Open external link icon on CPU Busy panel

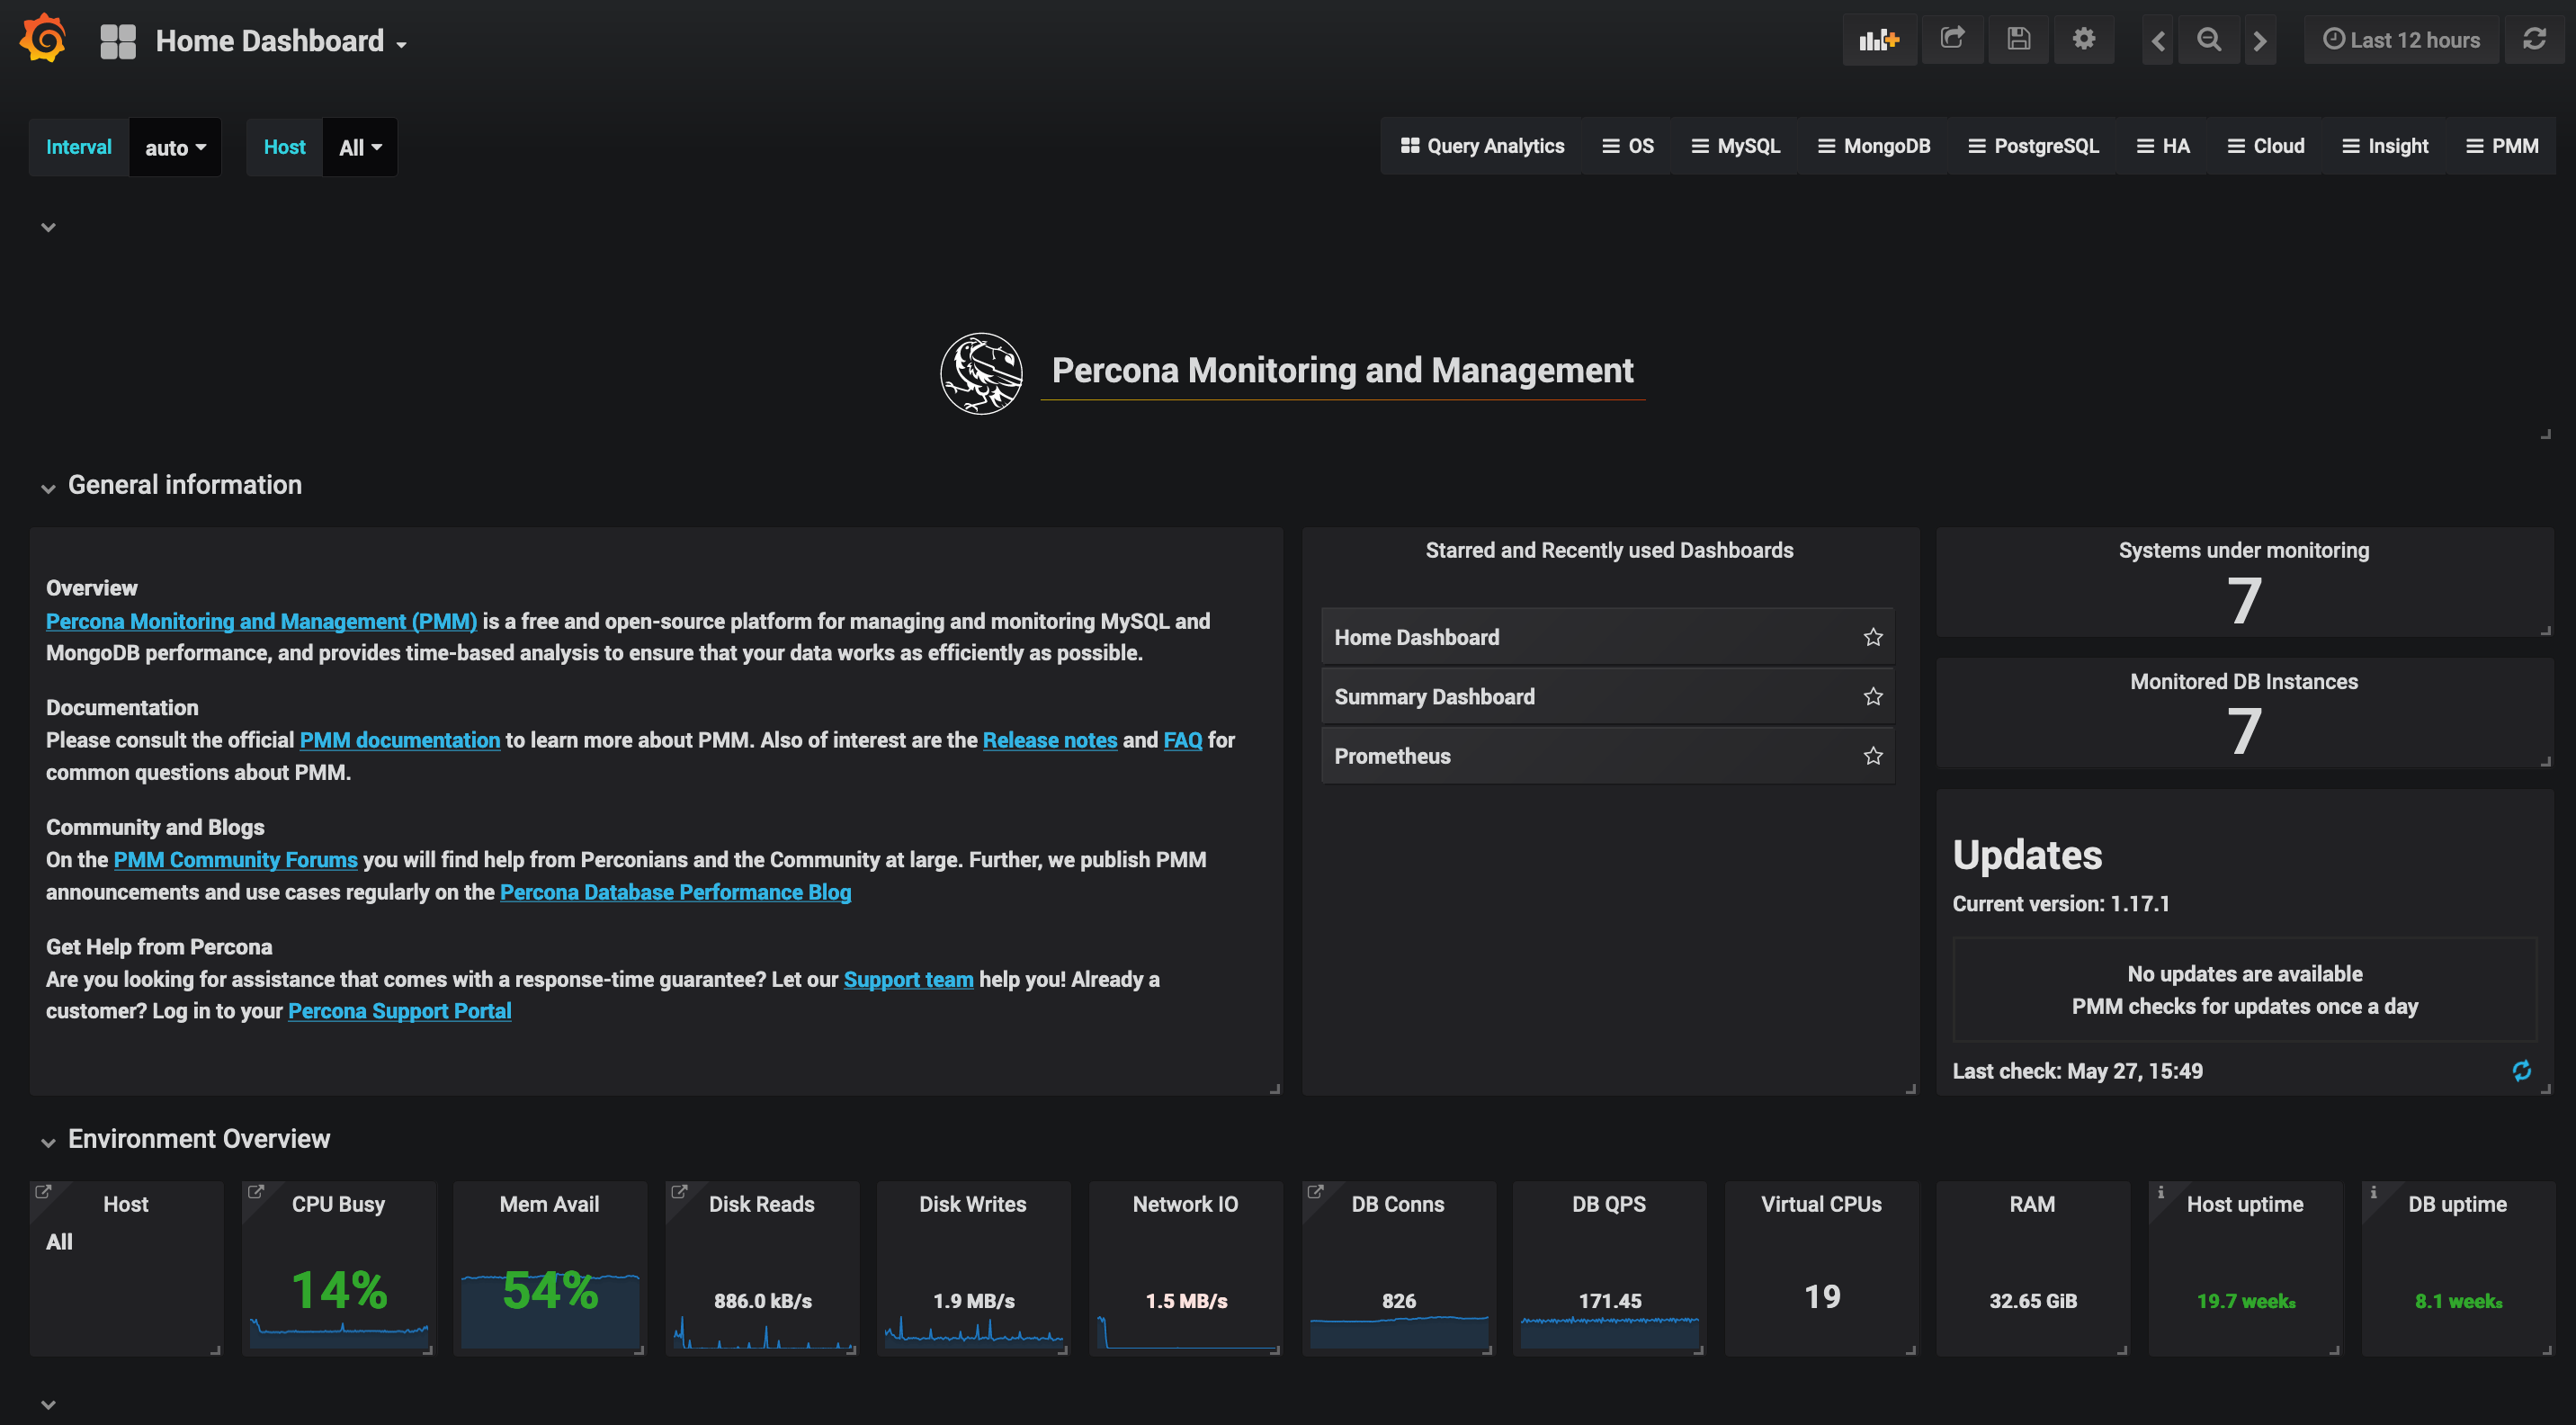point(255,1191)
